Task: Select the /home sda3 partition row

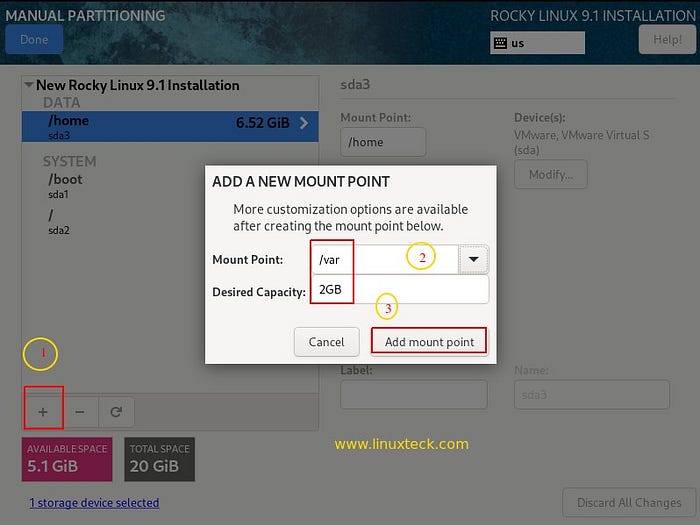Action: coord(170,126)
